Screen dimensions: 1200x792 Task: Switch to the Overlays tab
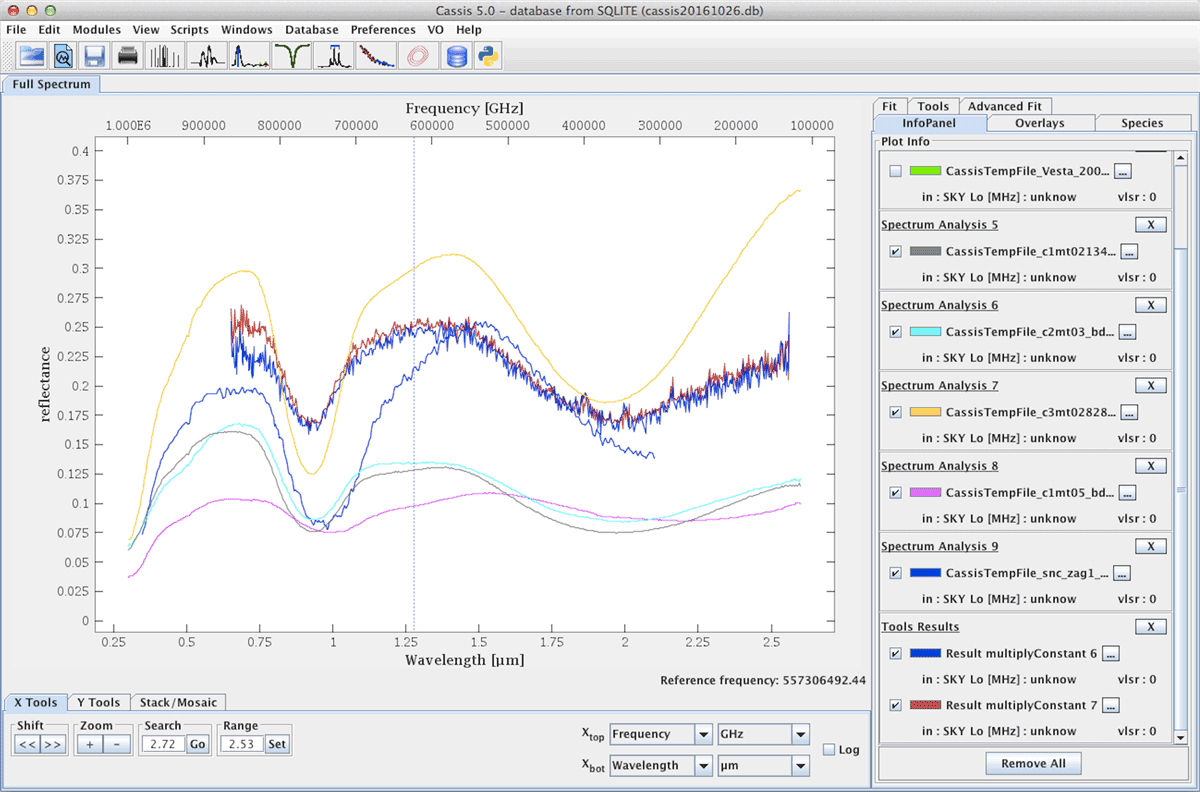tap(1039, 123)
